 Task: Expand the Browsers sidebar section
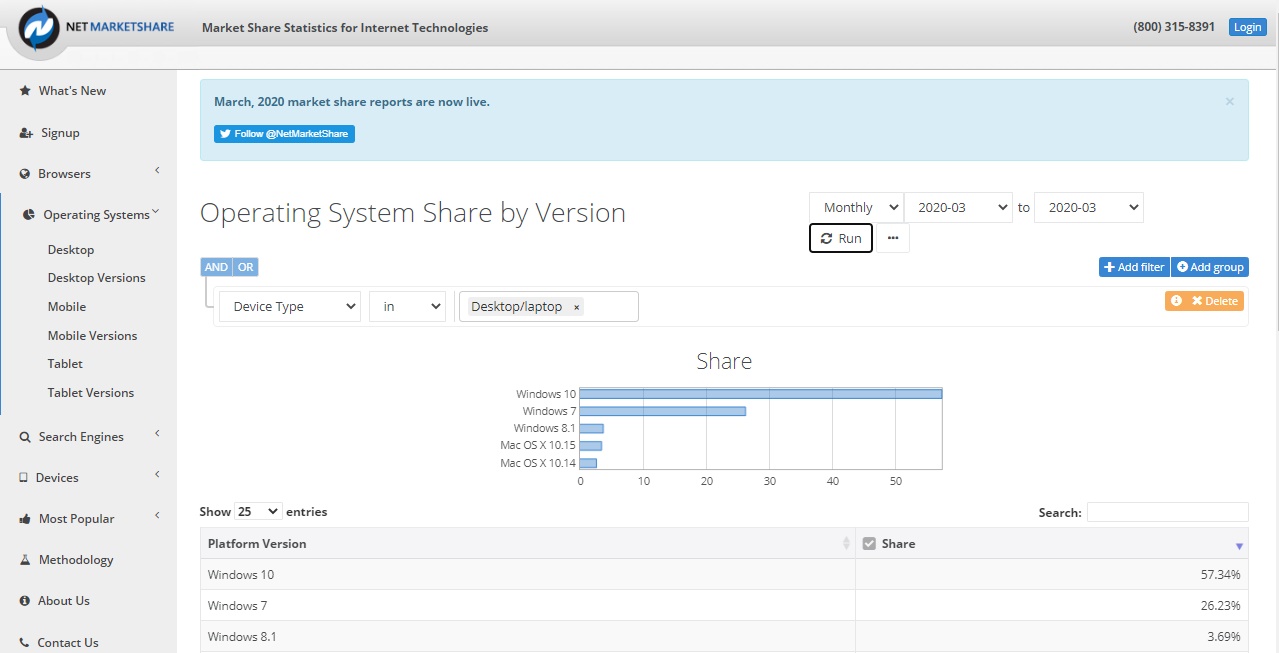(157, 172)
